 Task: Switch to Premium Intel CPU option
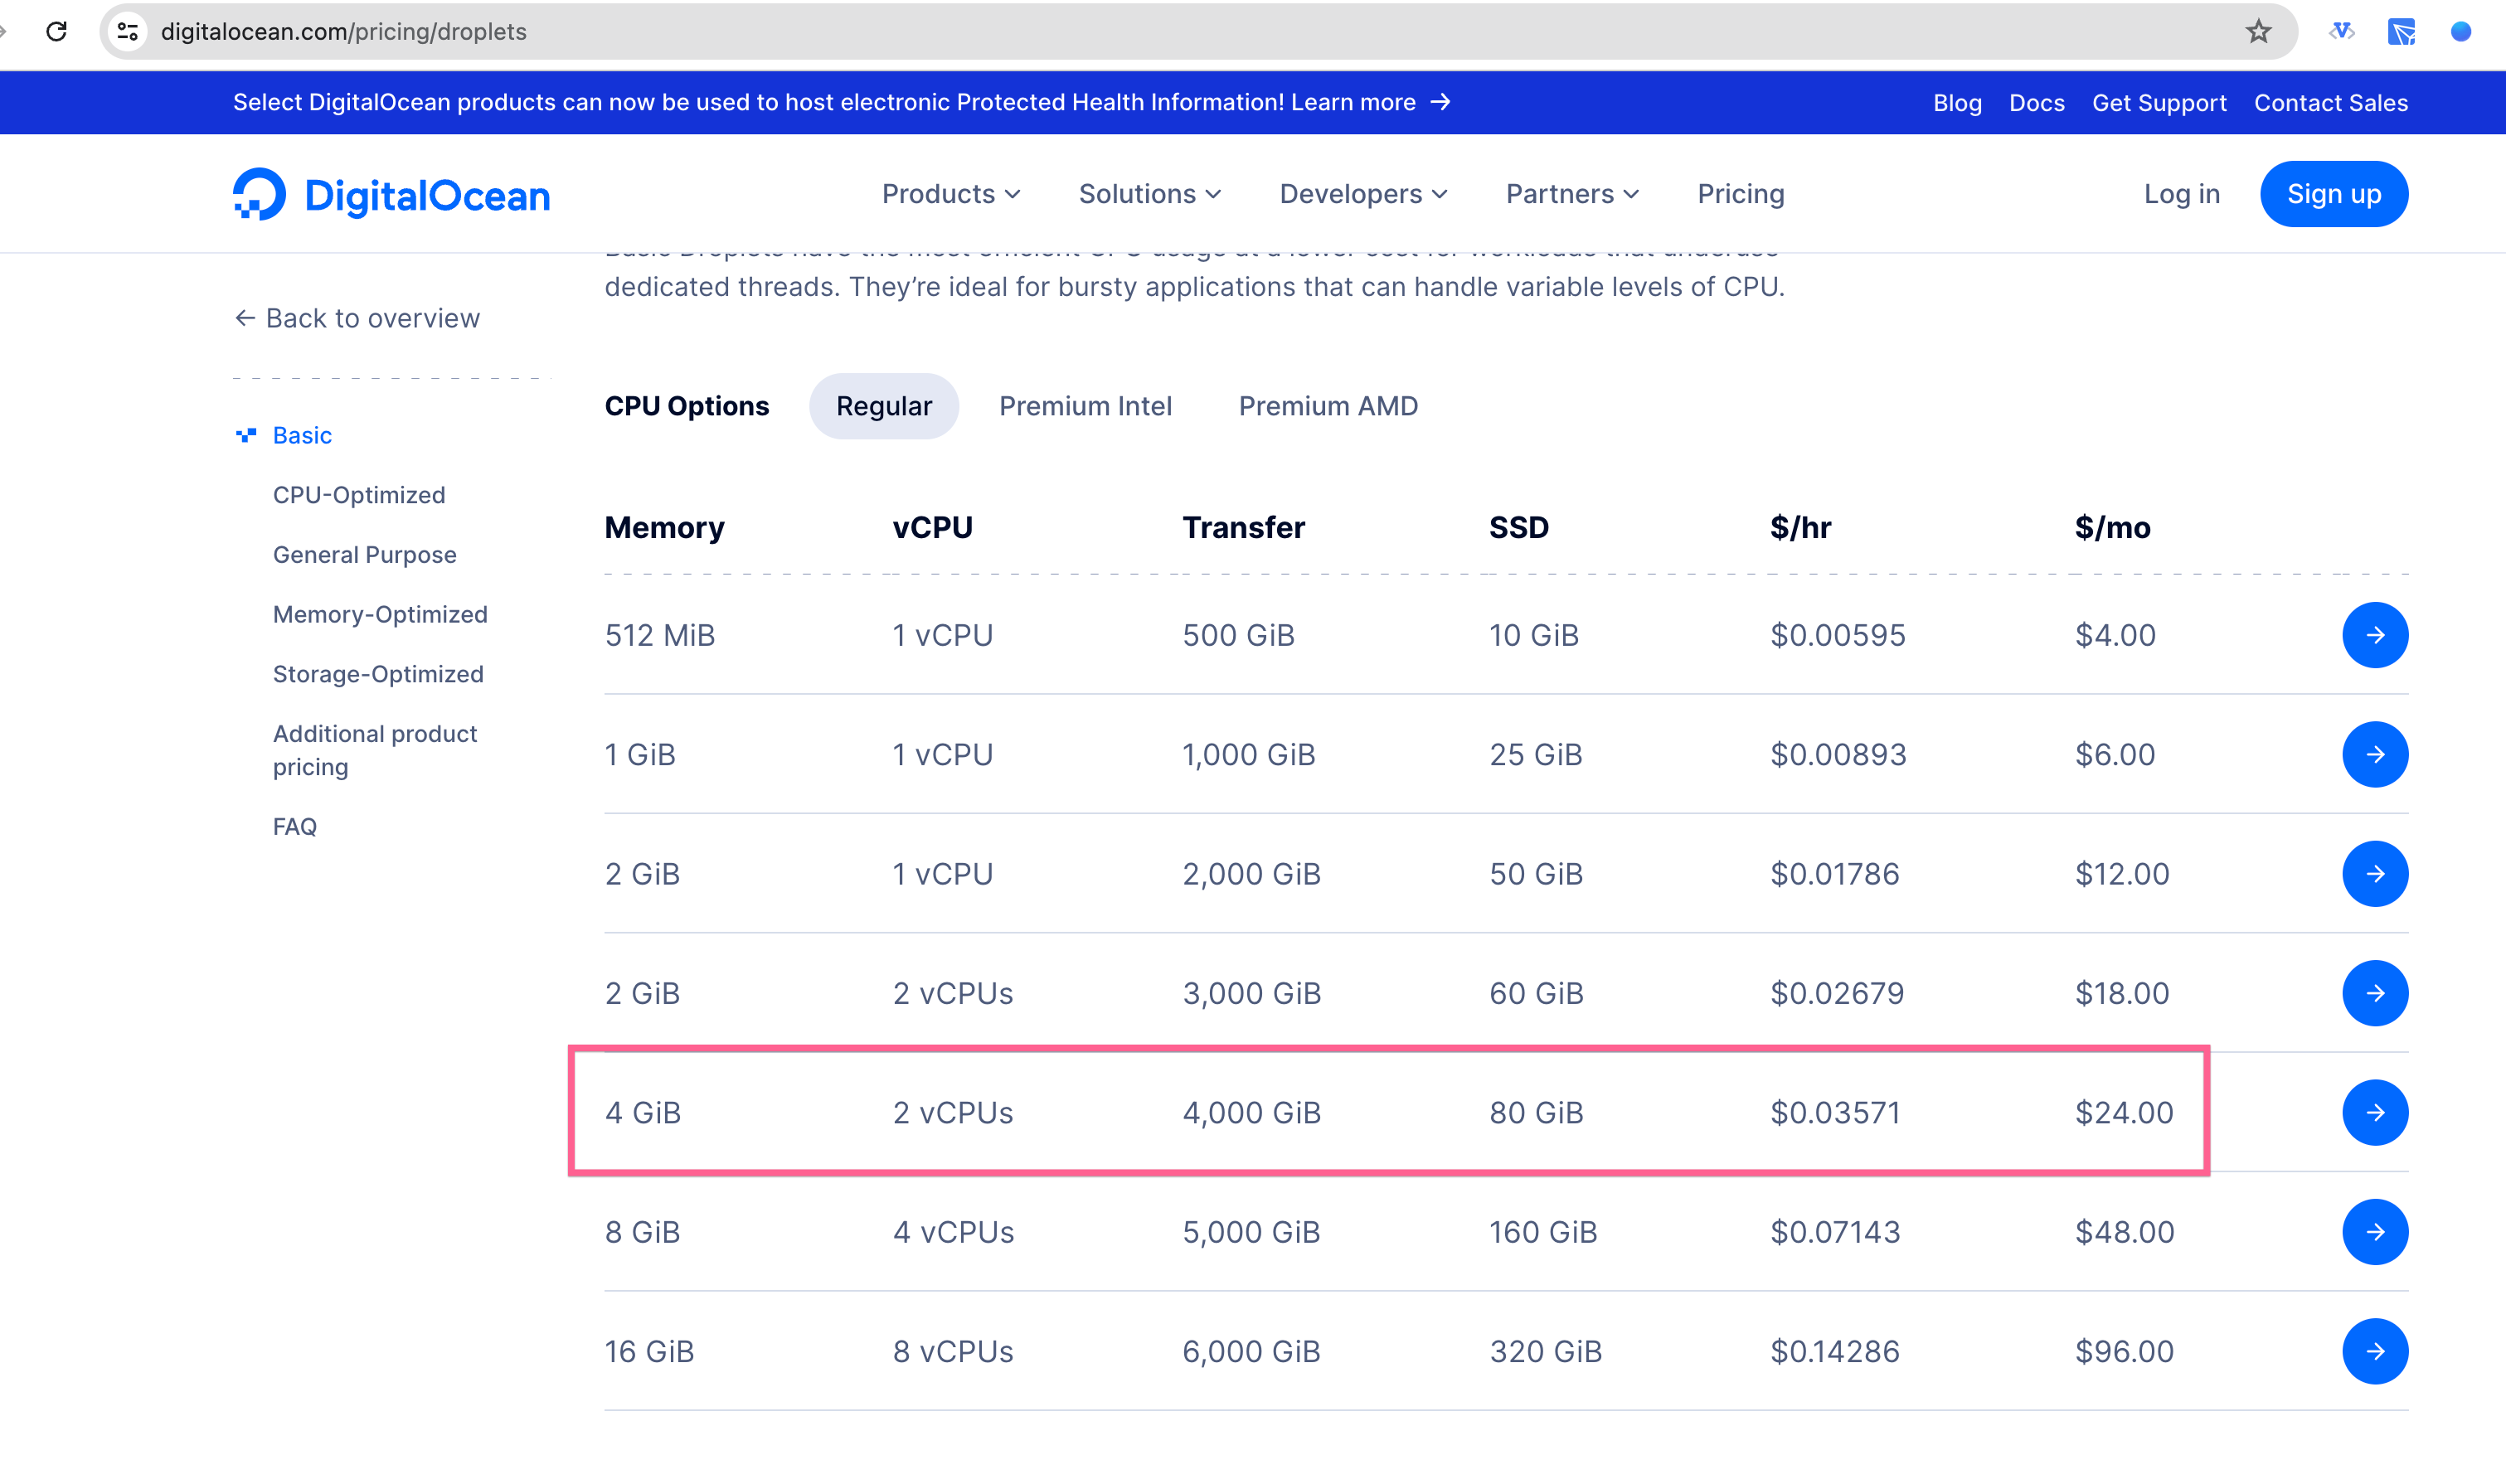point(1085,406)
